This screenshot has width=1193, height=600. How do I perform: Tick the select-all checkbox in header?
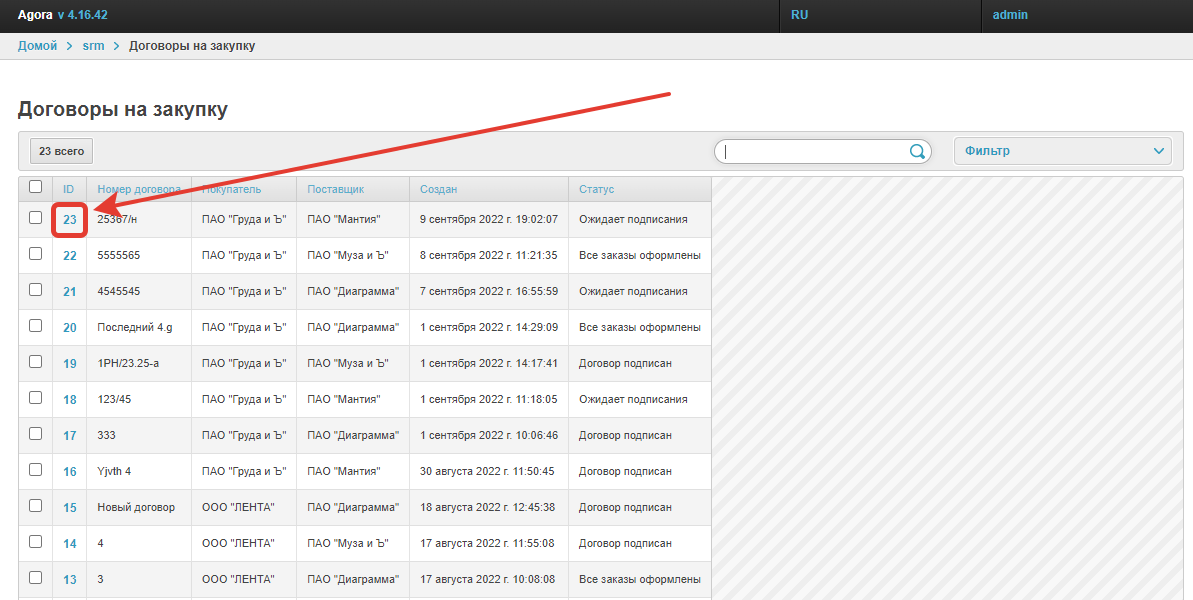coord(36,187)
